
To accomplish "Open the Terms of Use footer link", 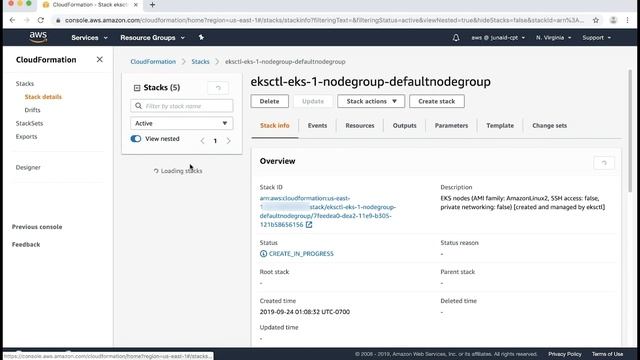I will [x=607, y=354].
